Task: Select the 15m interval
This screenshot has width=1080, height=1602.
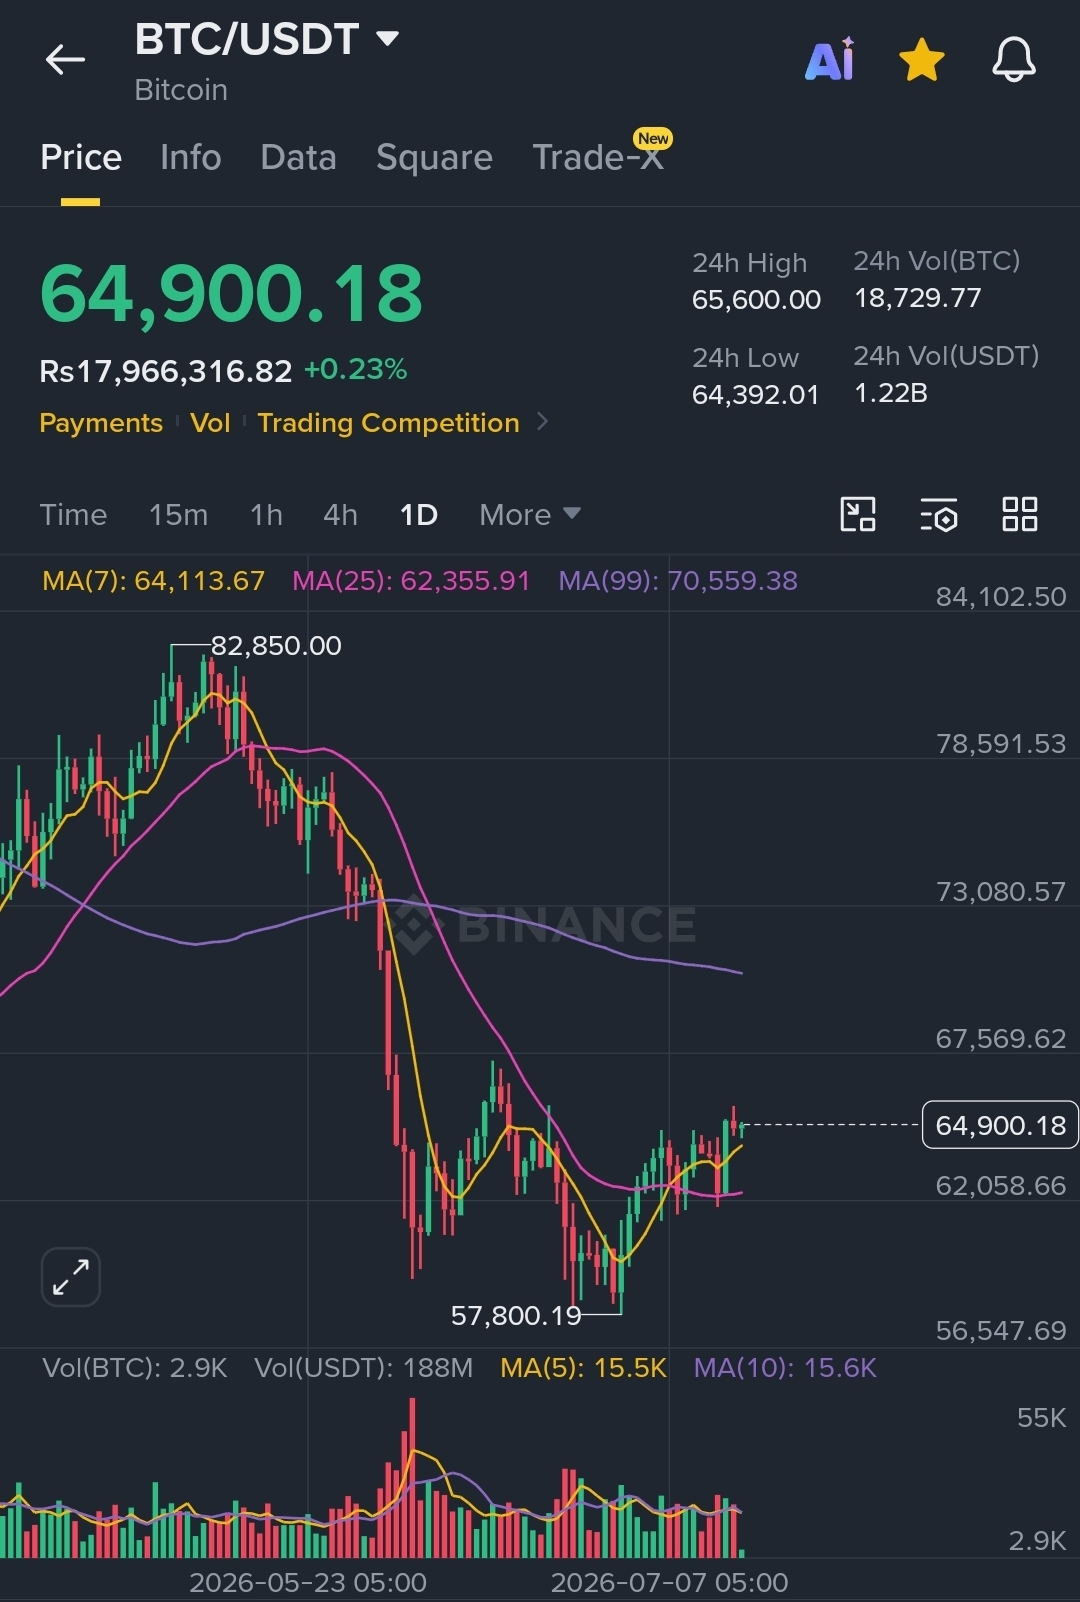Action: tap(178, 514)
